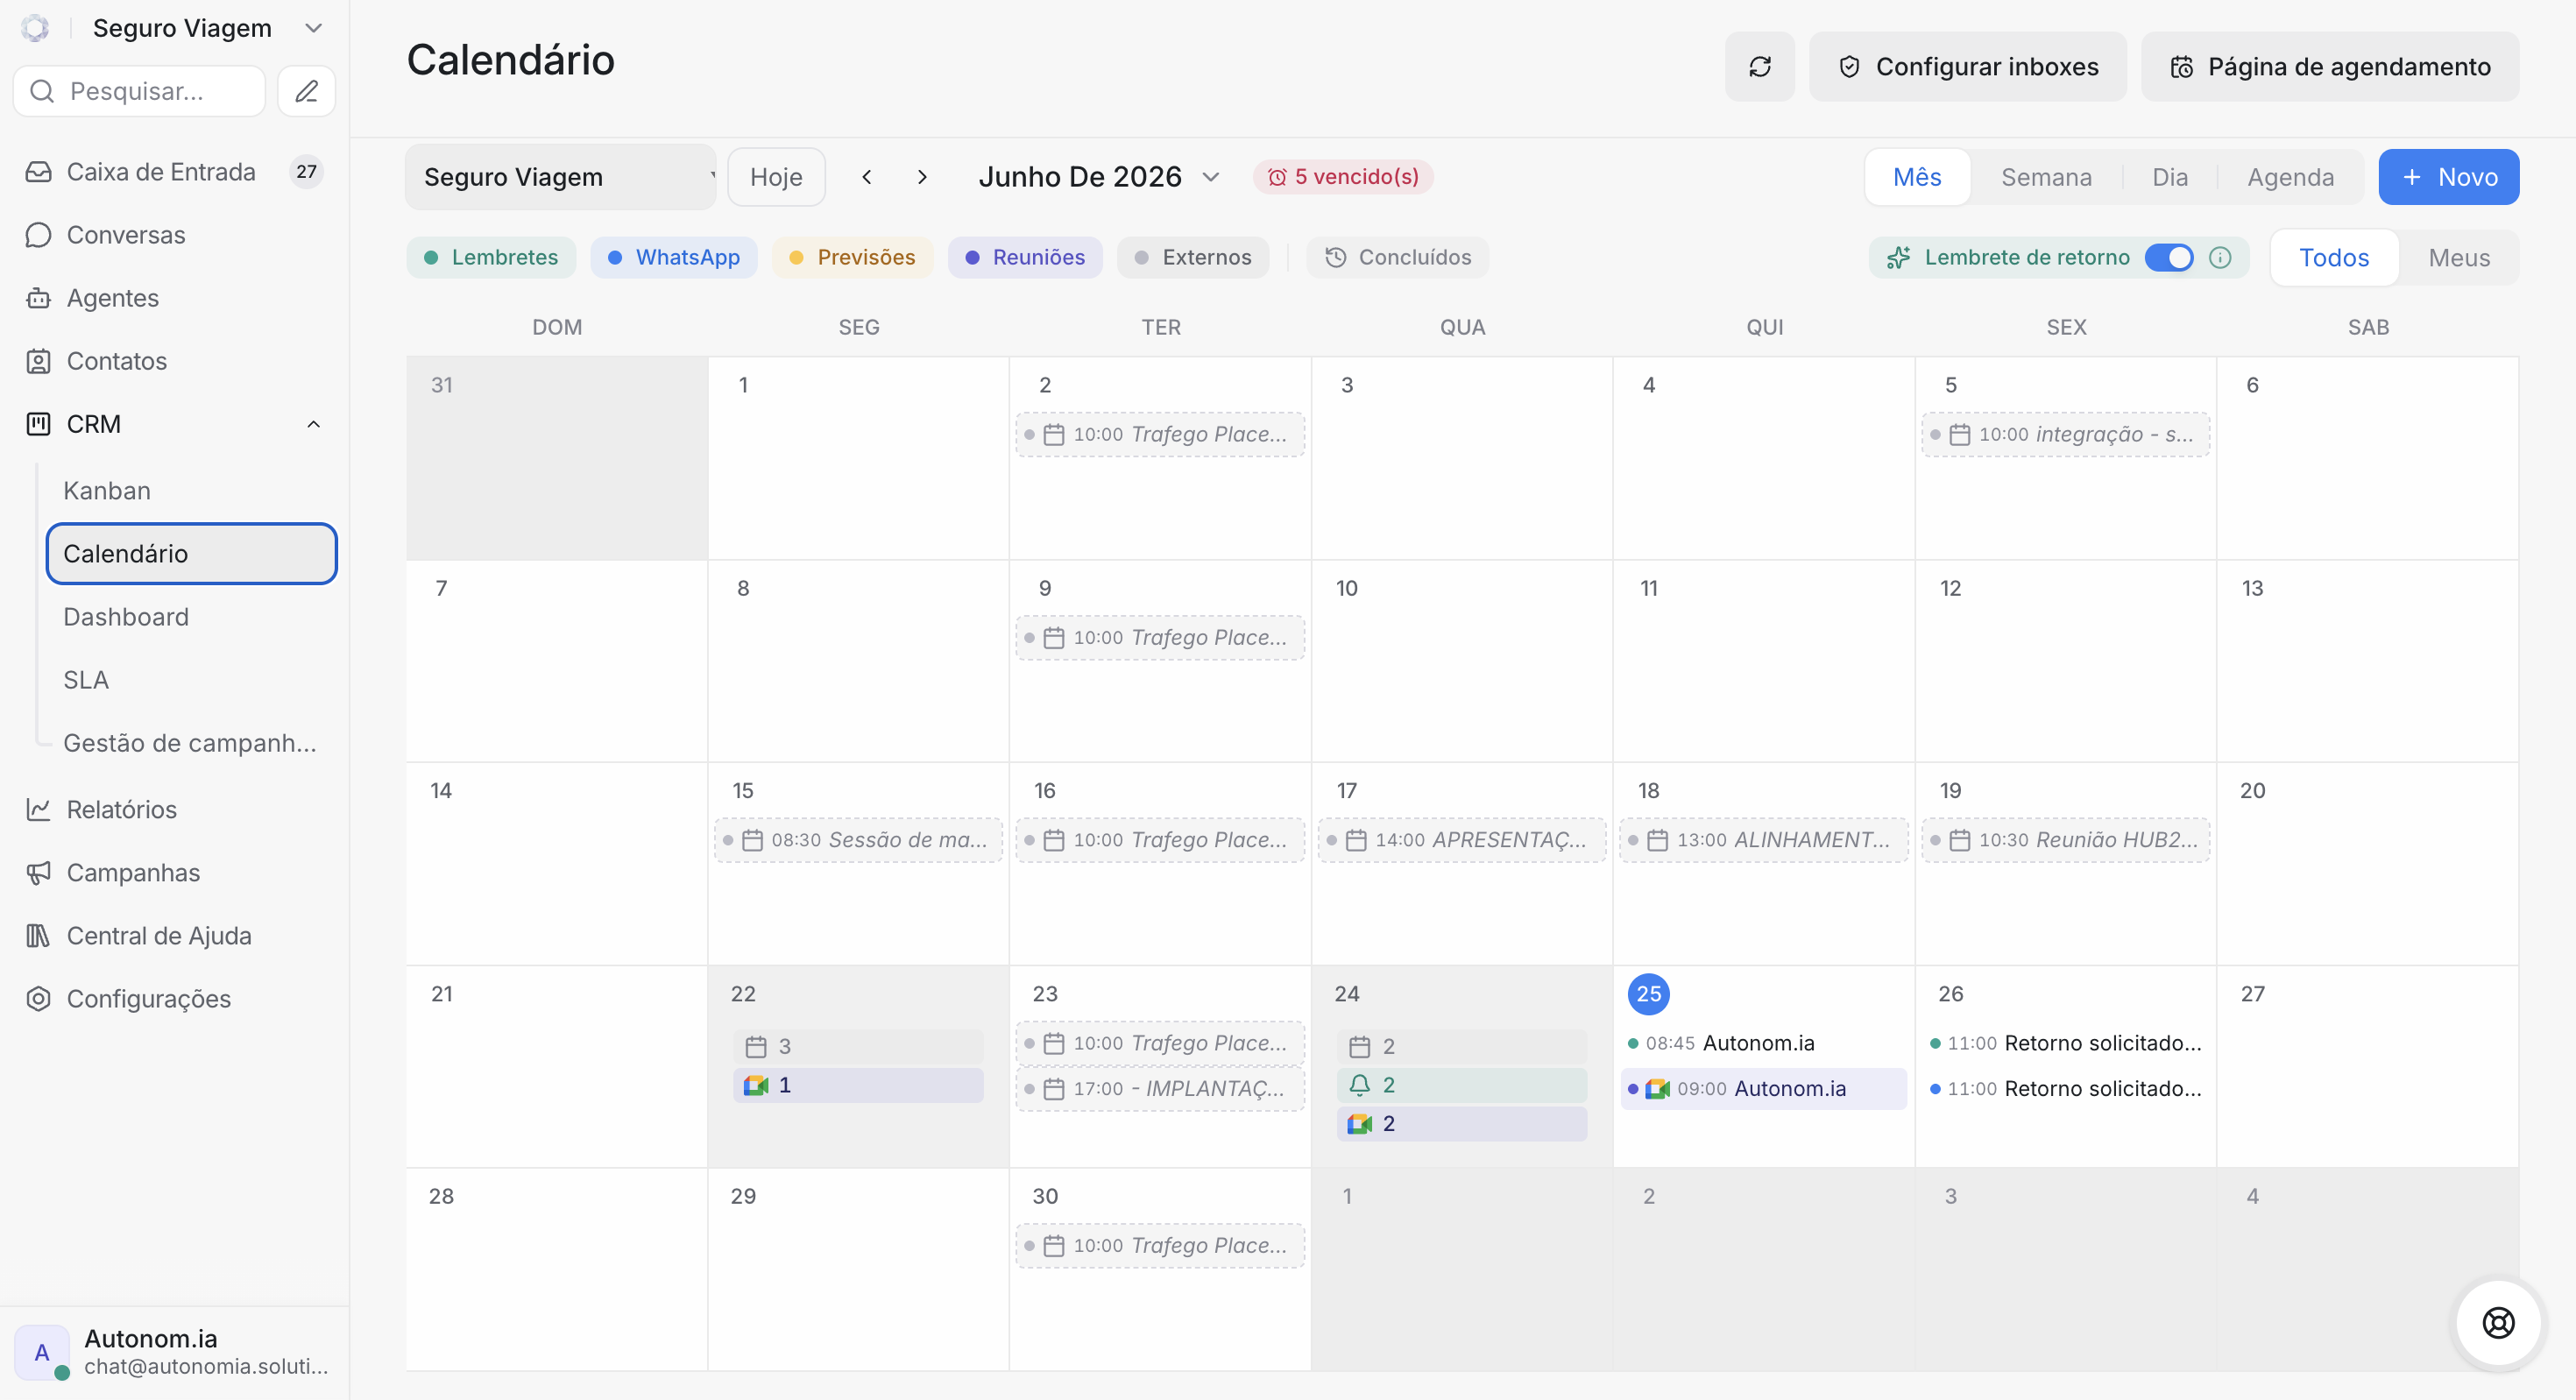The image size is (2576, 1400).
Task: Toggle the Externos filter chip
Action: click(1193, 257)
